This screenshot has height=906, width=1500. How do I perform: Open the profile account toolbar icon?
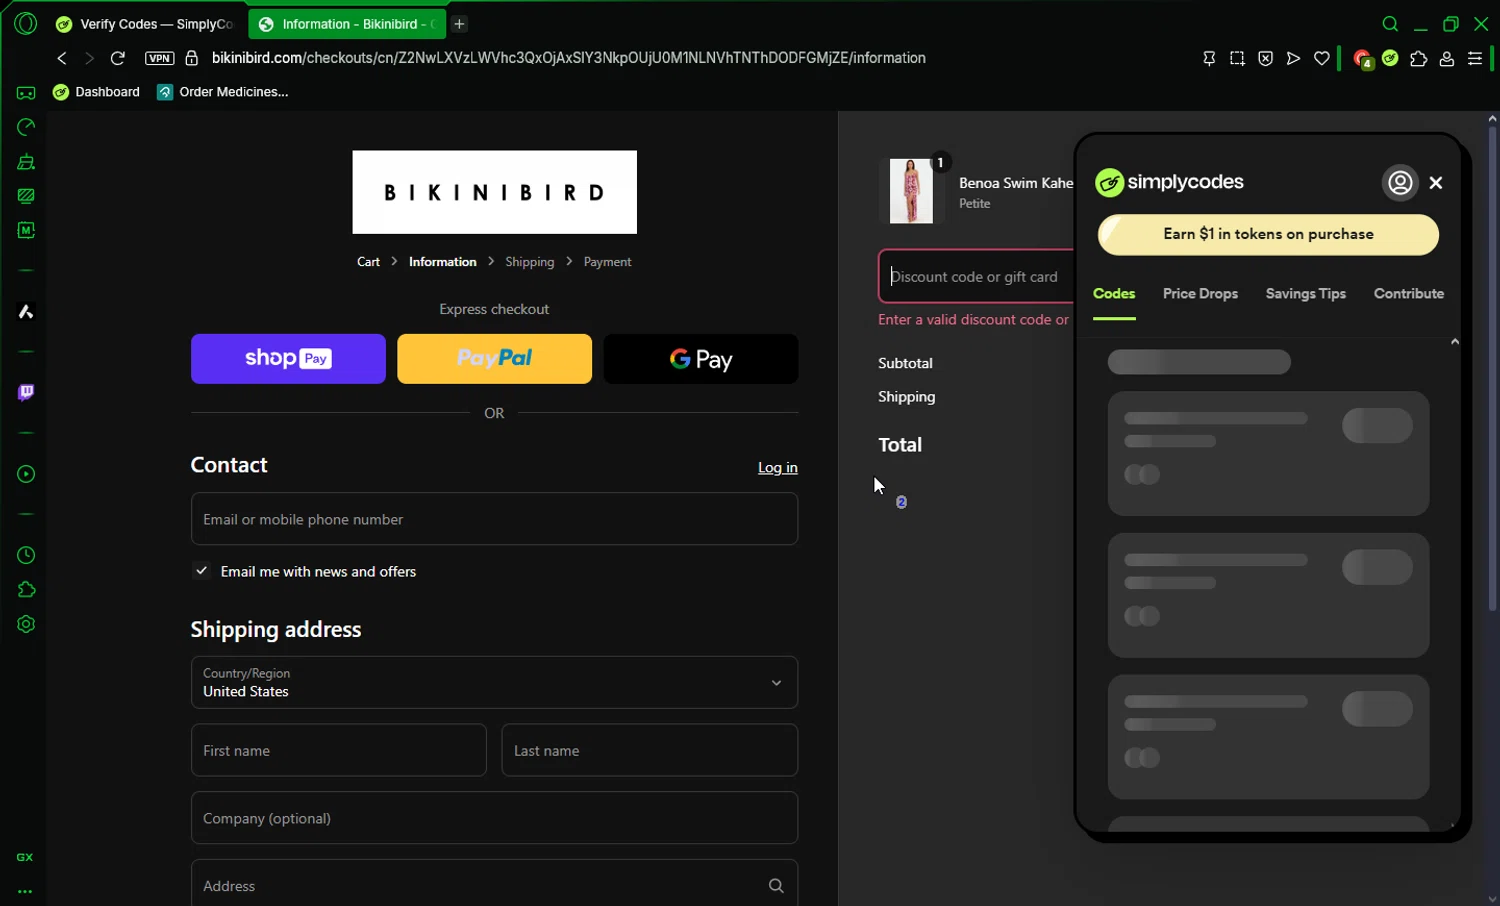1446,59
